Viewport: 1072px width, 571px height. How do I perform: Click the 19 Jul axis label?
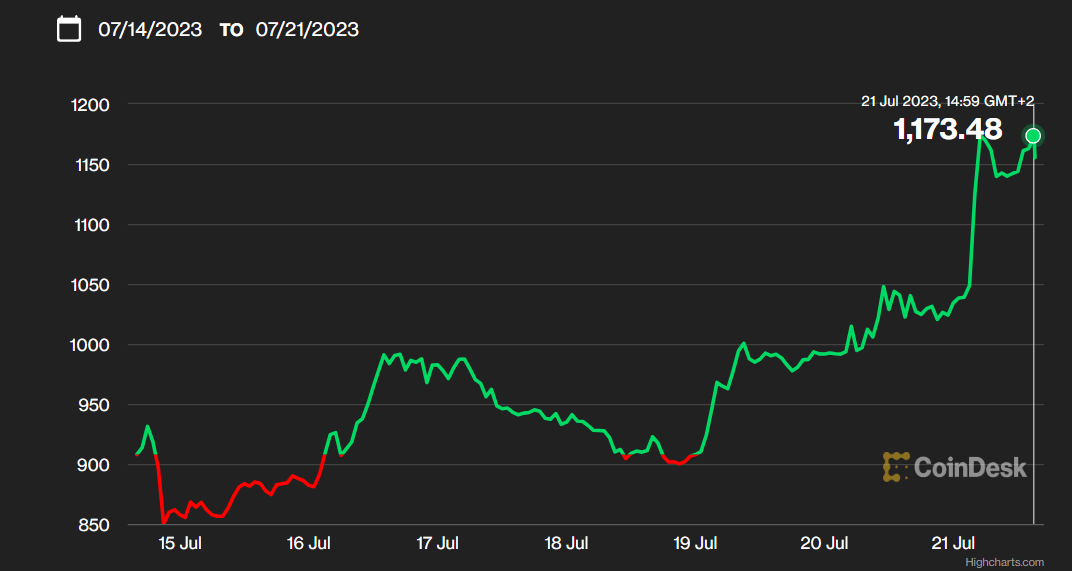click(695, 544)
